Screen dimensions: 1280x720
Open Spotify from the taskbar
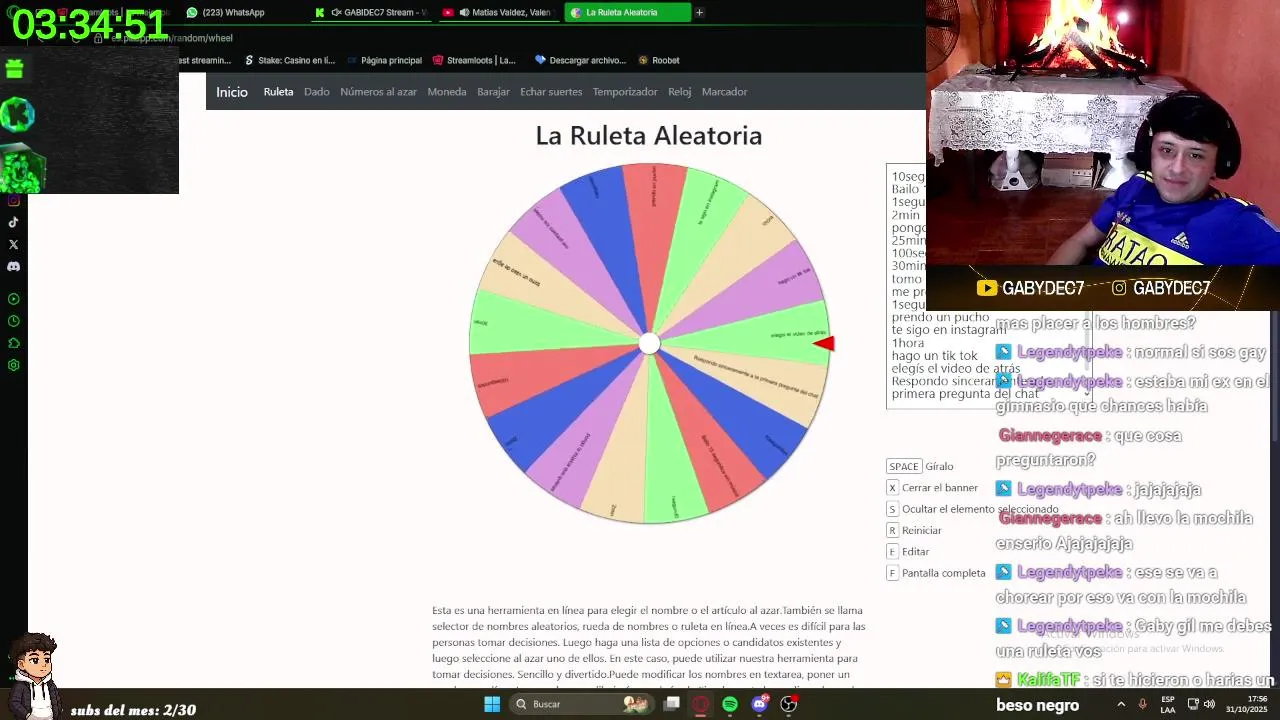(x=730, y=704)
